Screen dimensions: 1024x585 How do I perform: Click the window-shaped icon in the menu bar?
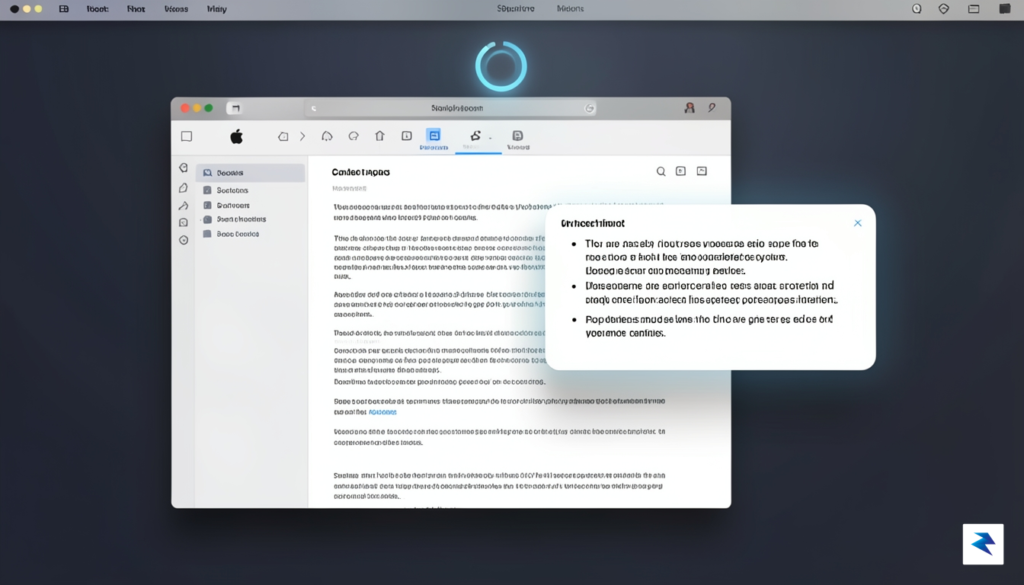pos(974,8)
